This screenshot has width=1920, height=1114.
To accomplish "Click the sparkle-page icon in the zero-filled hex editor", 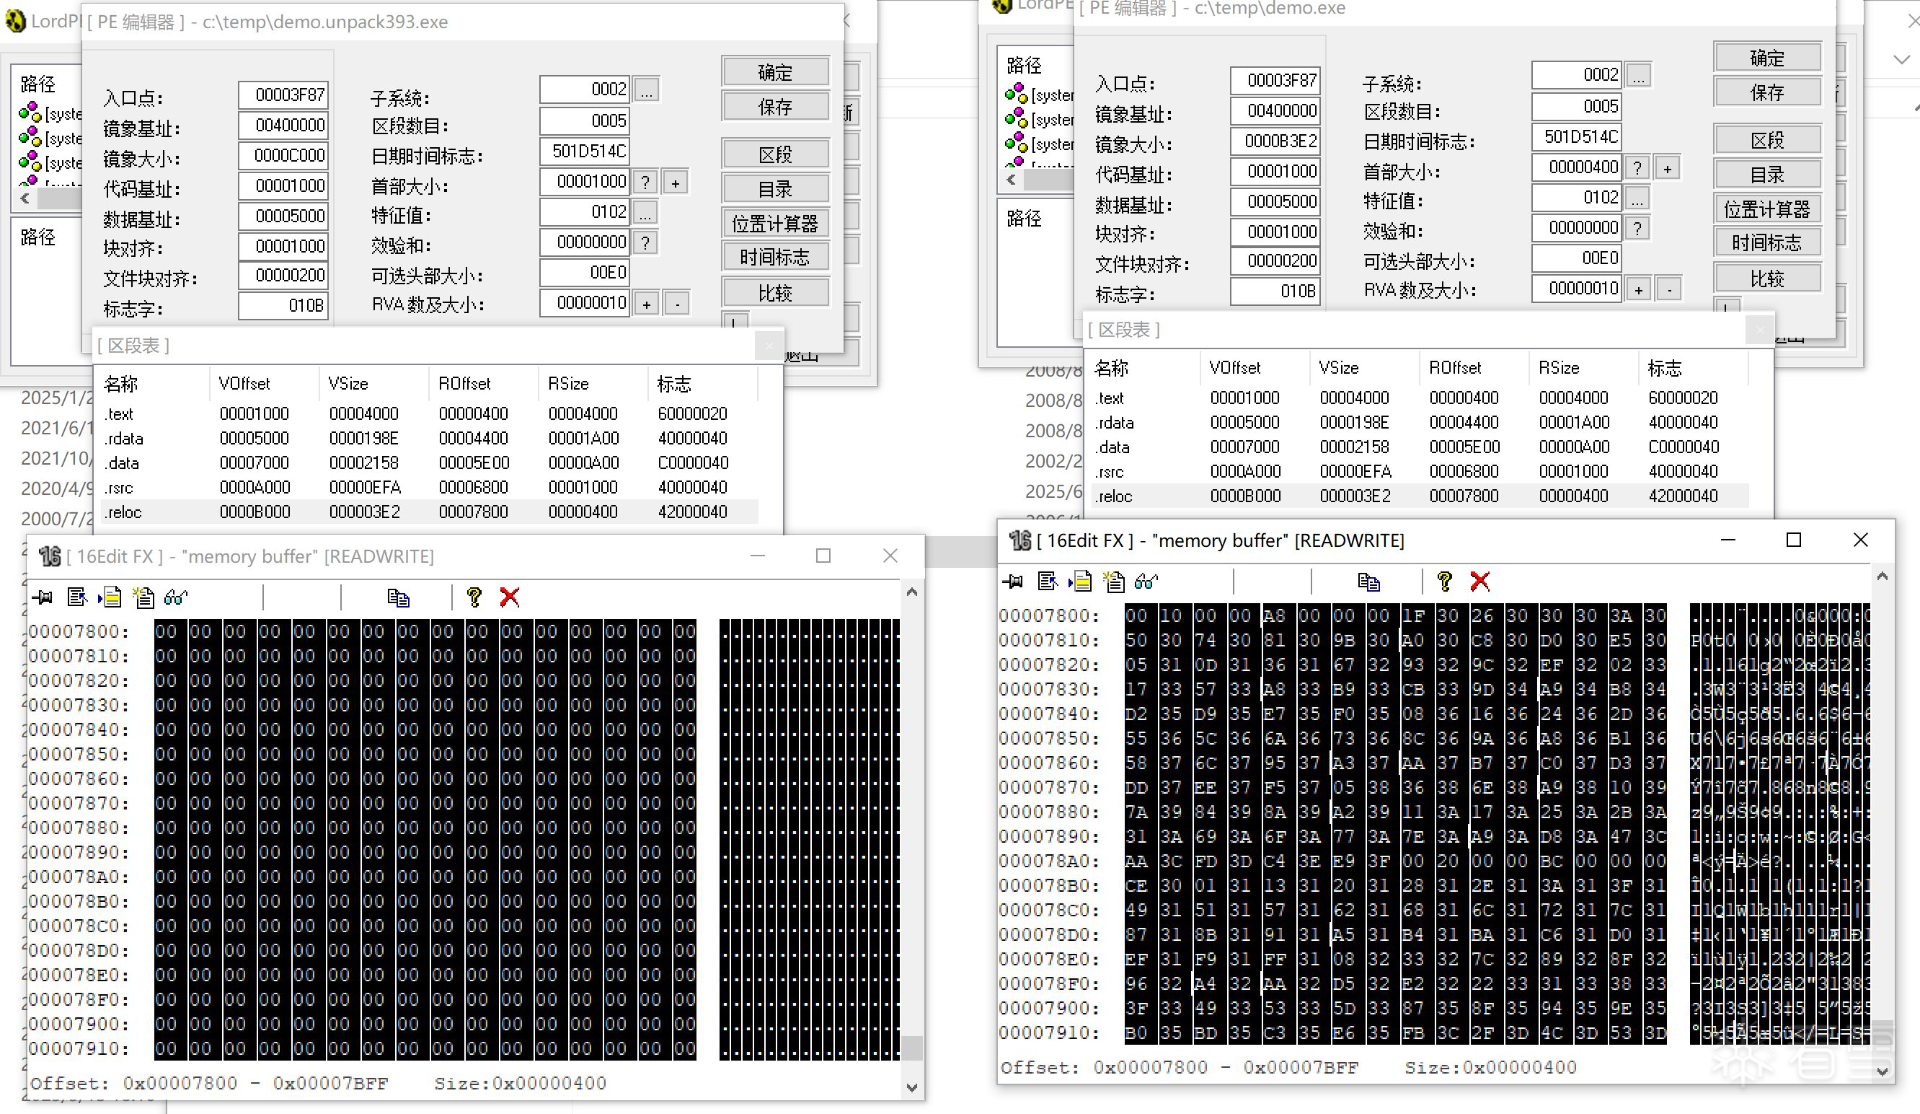I will [144, 598].
